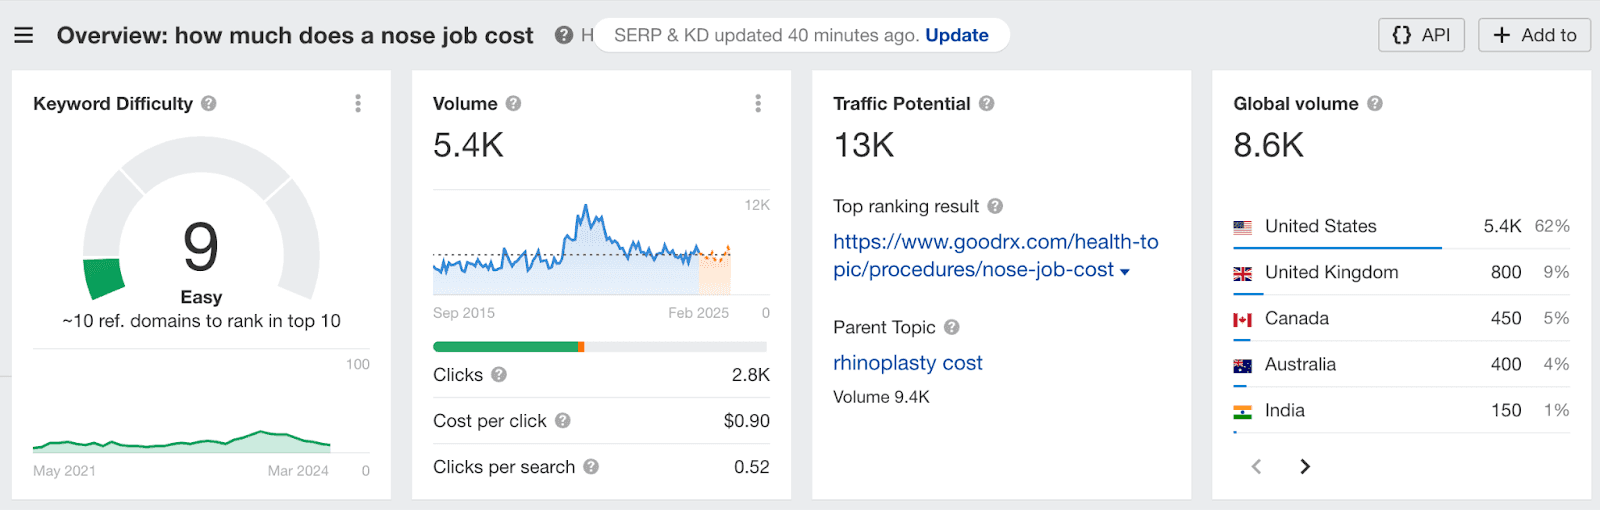
Task: Click Parent Topic help icon
Action: 952,327
